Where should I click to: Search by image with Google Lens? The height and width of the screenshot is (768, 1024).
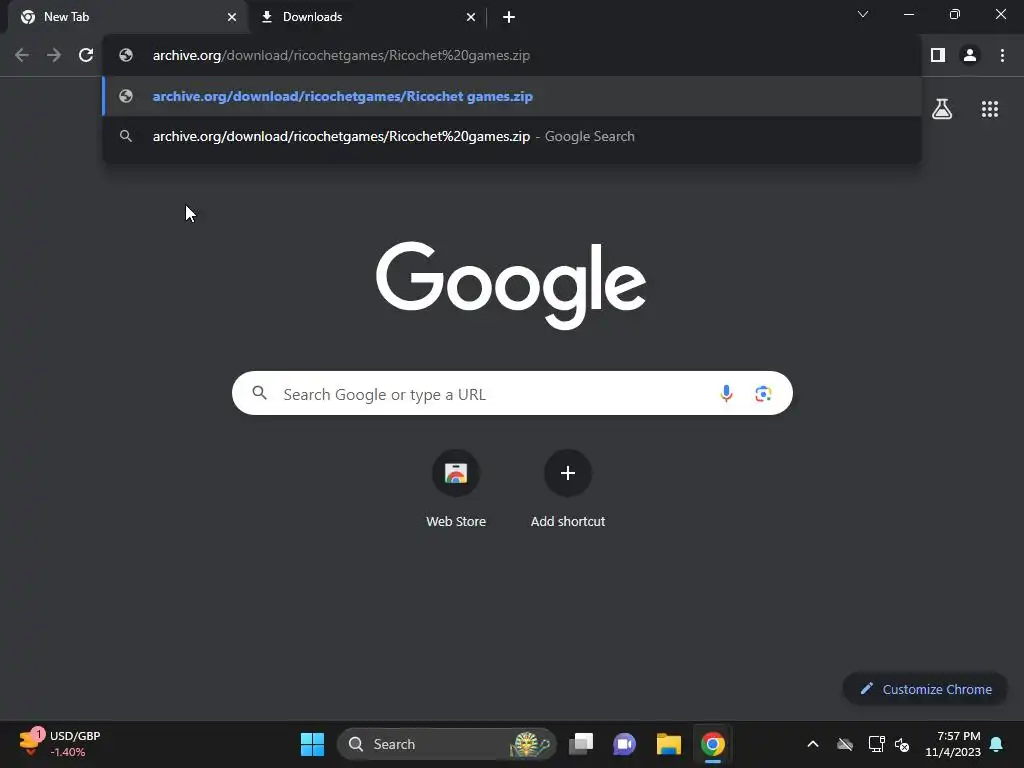[763, 393]
